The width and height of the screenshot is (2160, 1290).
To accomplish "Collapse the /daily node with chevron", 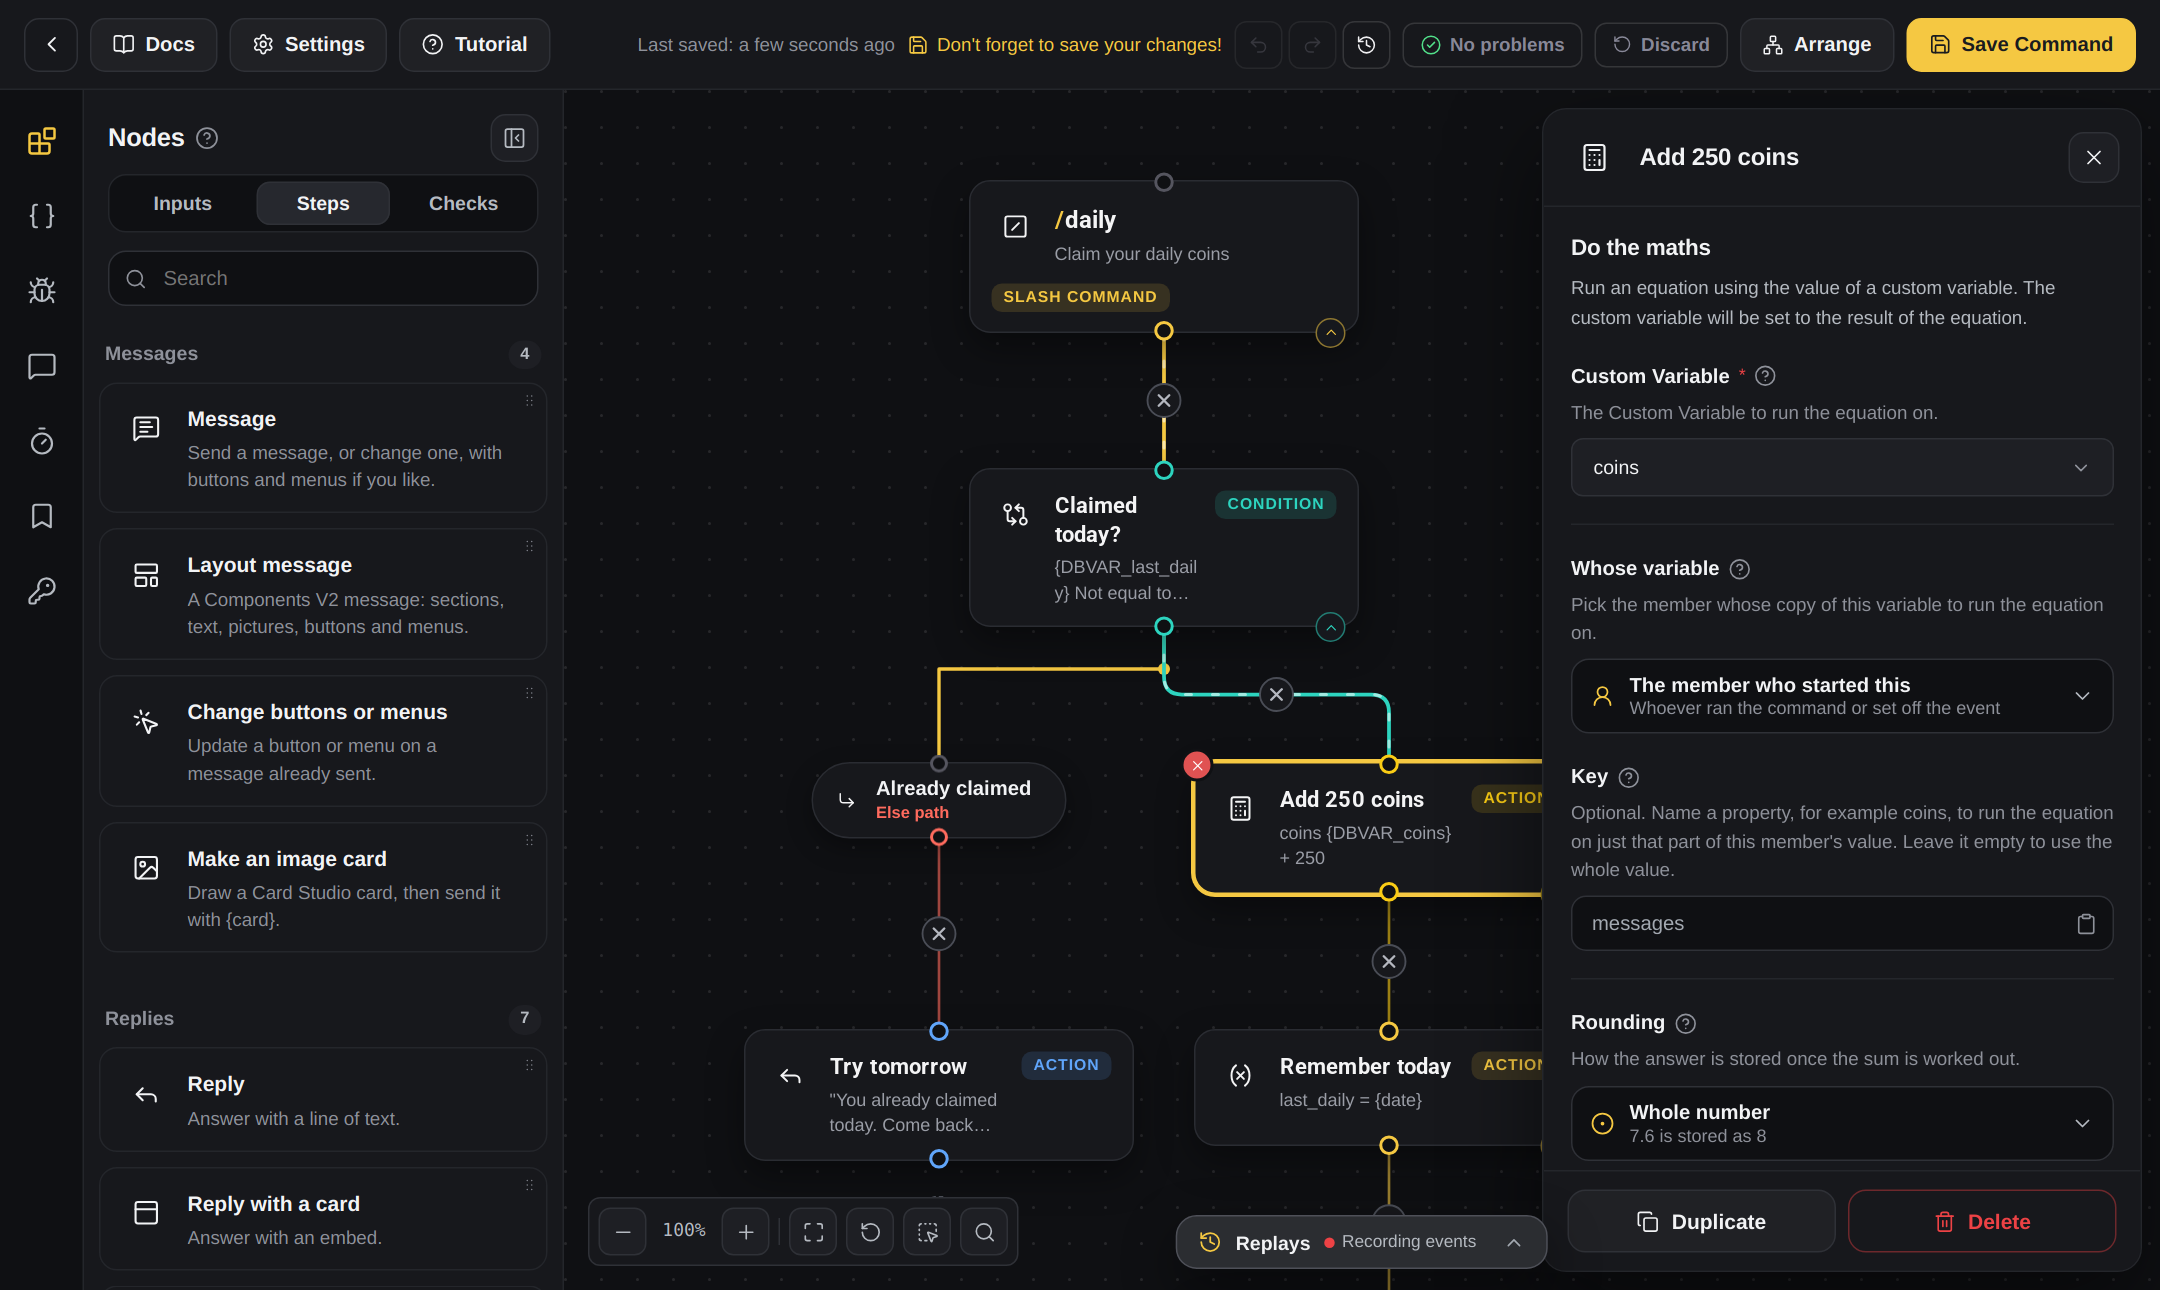I will [x=1330, y=333].
